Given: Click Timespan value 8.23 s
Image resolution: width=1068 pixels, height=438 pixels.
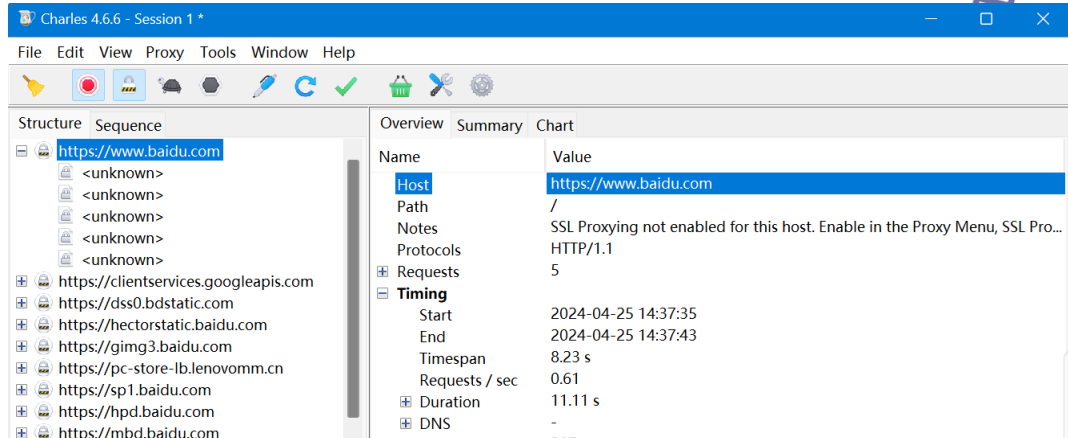Looking at the screenshot, I should pos(571,358).
